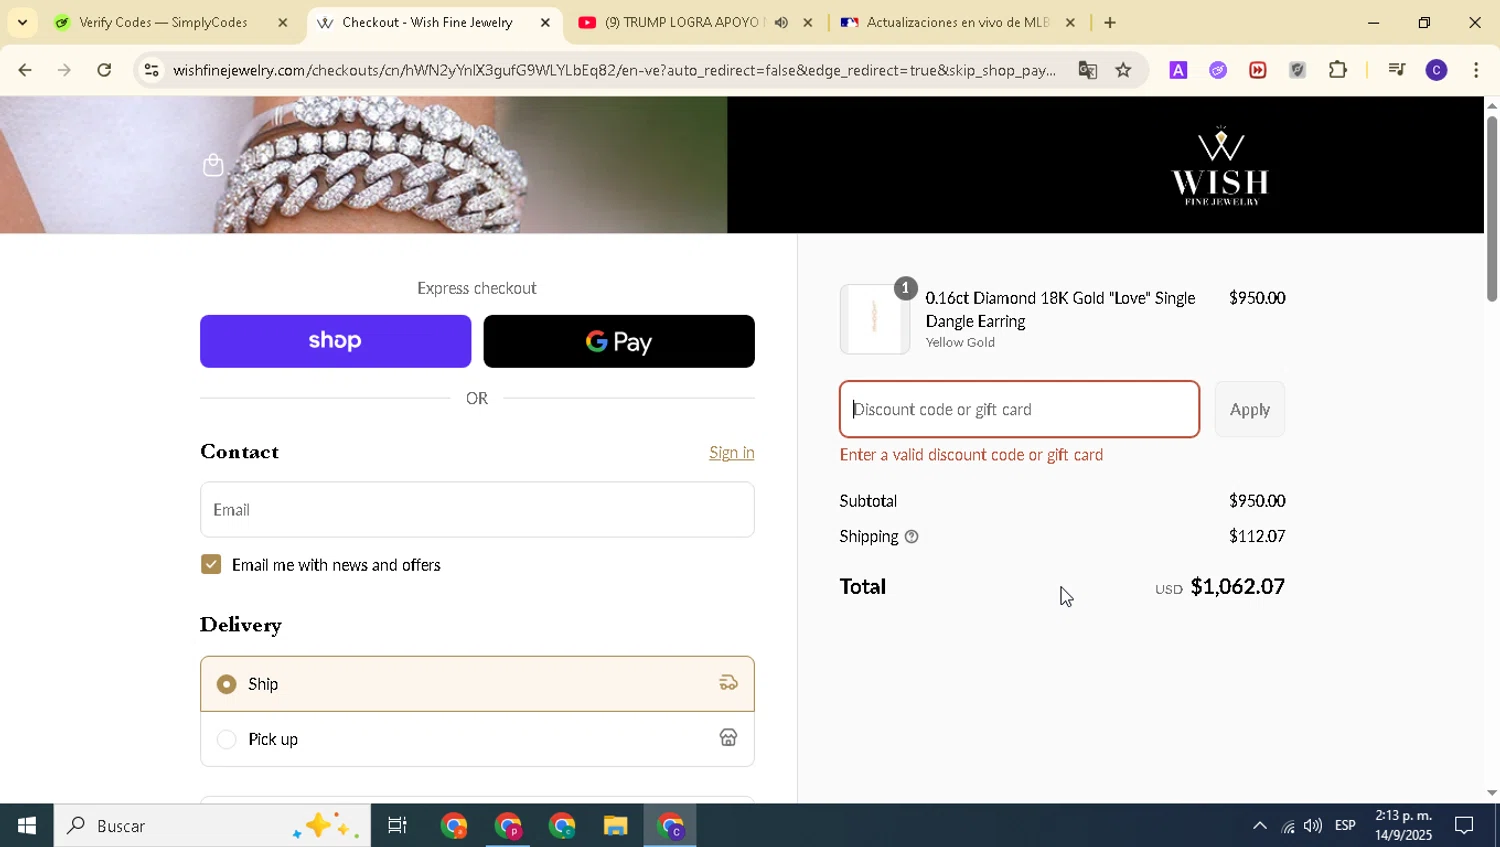1500x847 pixels.
Task: Click the network icon in system tray
Action: [1287, 826]
